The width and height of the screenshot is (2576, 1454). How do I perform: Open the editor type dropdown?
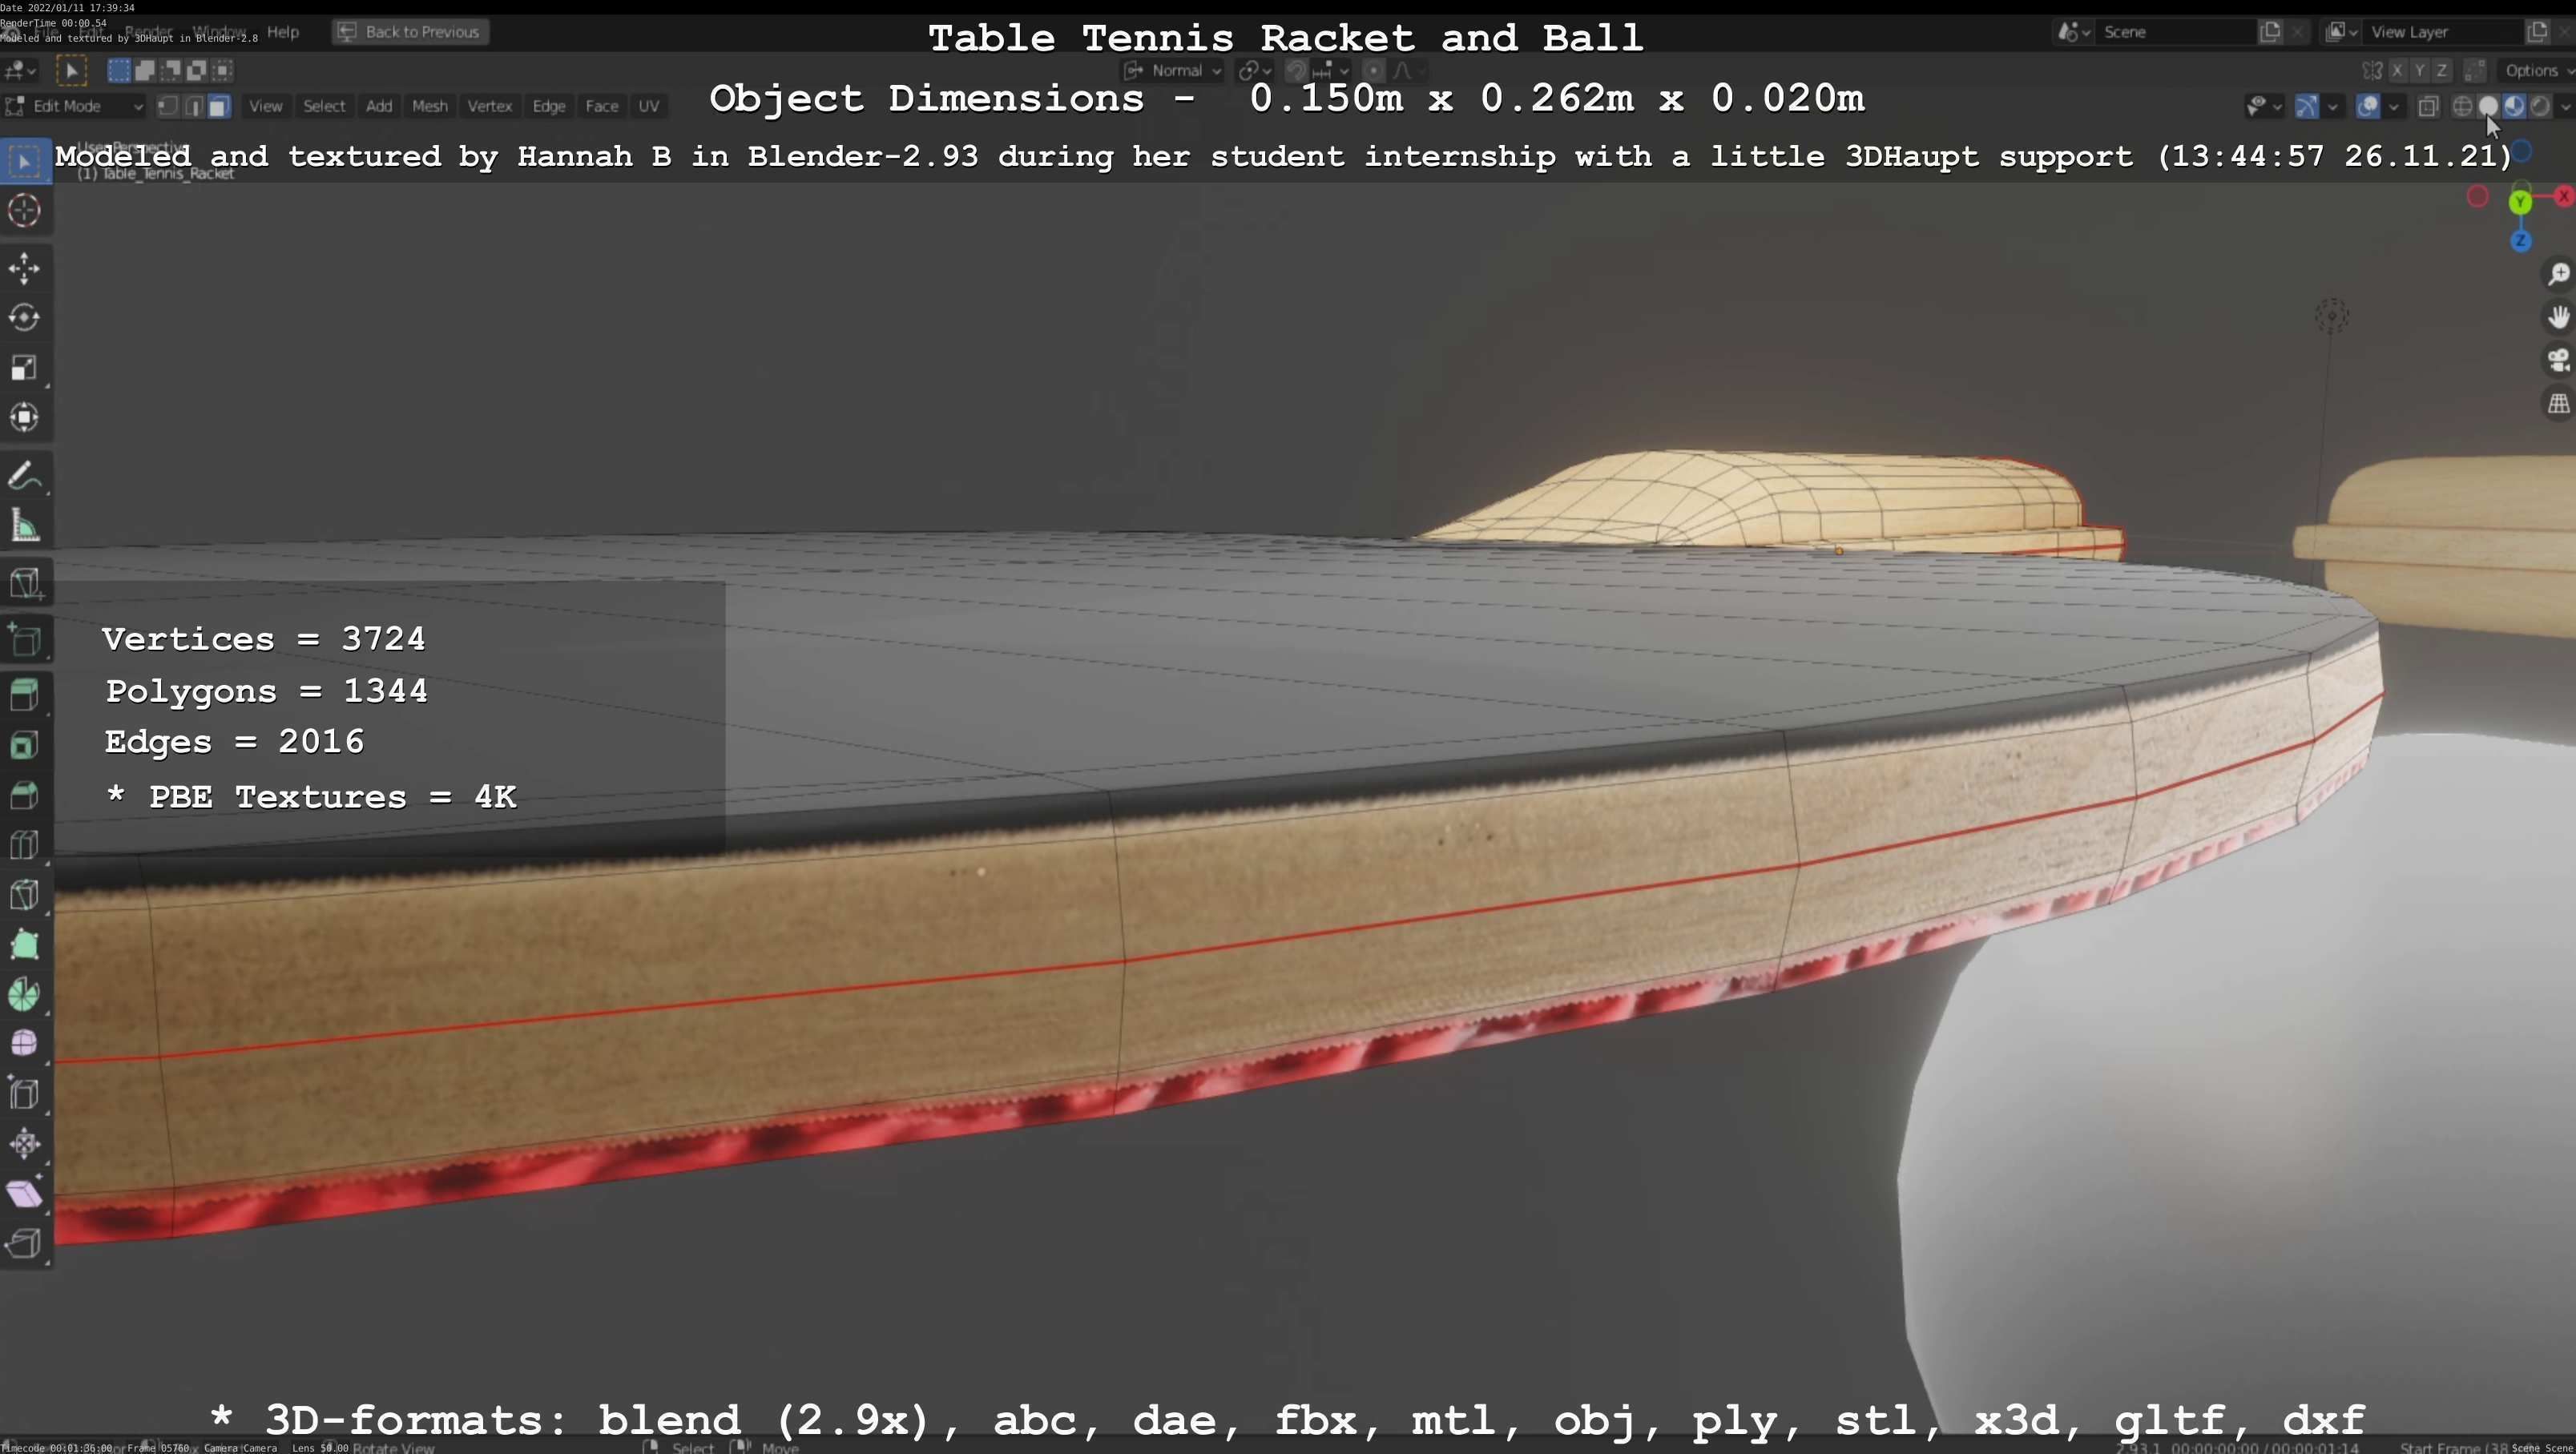pos(21,70)
